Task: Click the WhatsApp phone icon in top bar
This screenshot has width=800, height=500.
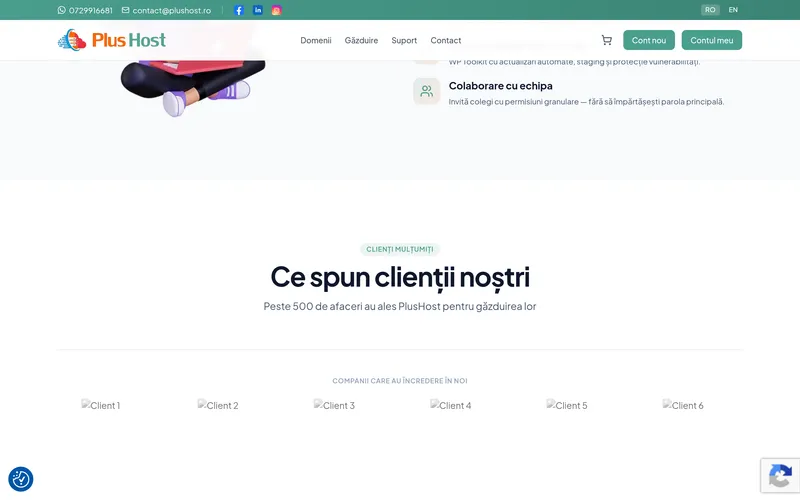Action: pos(62,10)
